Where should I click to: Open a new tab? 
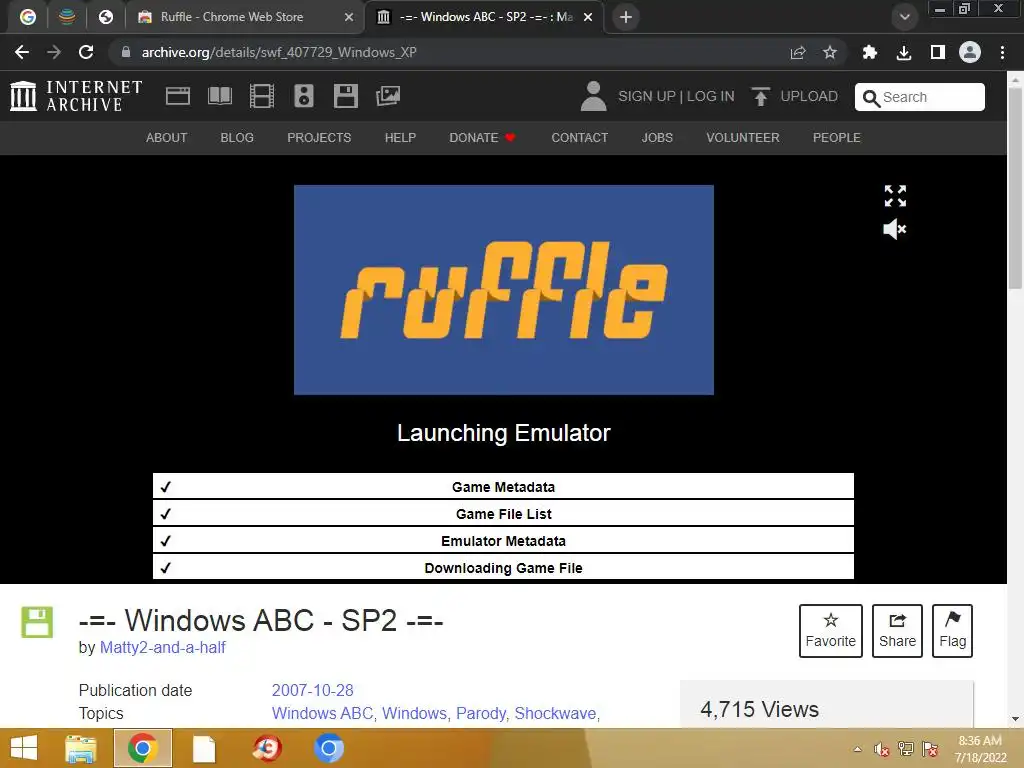click(x=626, y=17)
